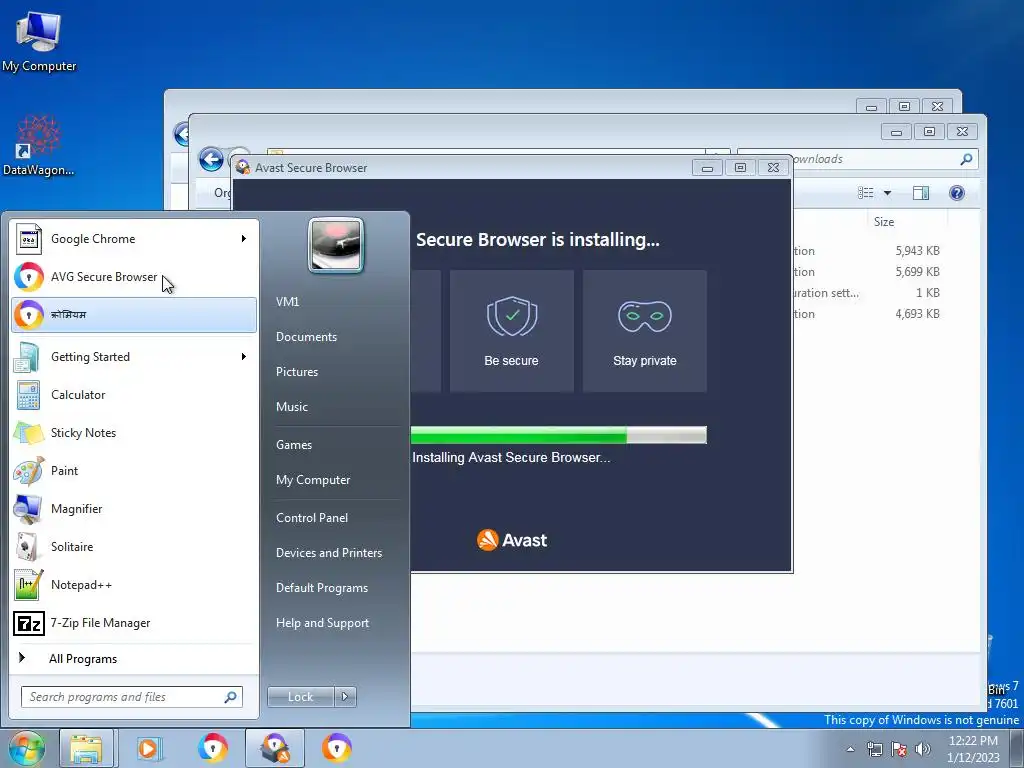Open DataWagon desktop shortcut
1024x768 pixels.
[39, 146]
